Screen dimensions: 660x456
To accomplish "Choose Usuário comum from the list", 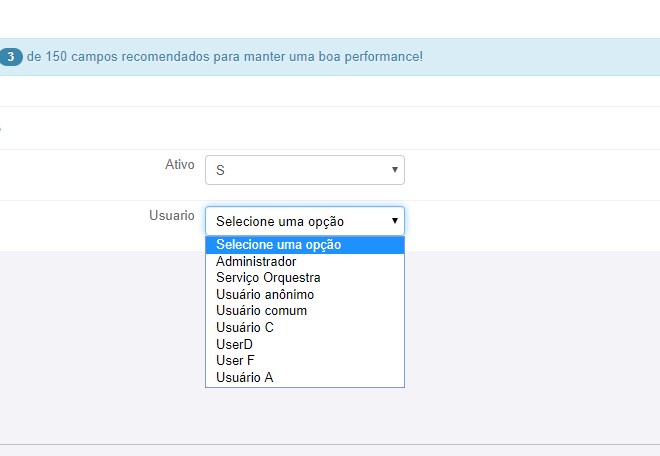I will click(261, 311).
